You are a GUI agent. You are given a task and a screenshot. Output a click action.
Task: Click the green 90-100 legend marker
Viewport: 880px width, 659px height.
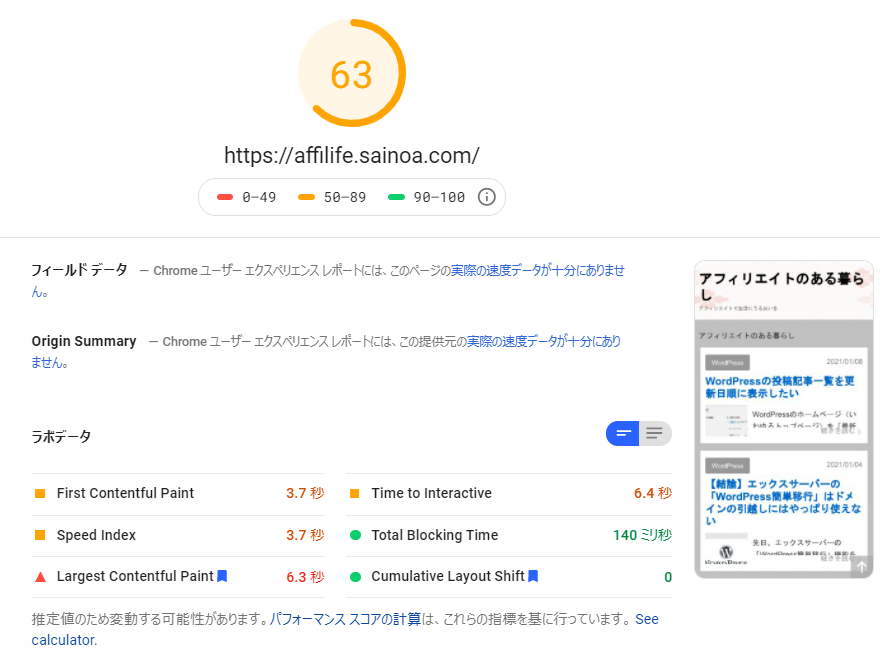[396, 197]
